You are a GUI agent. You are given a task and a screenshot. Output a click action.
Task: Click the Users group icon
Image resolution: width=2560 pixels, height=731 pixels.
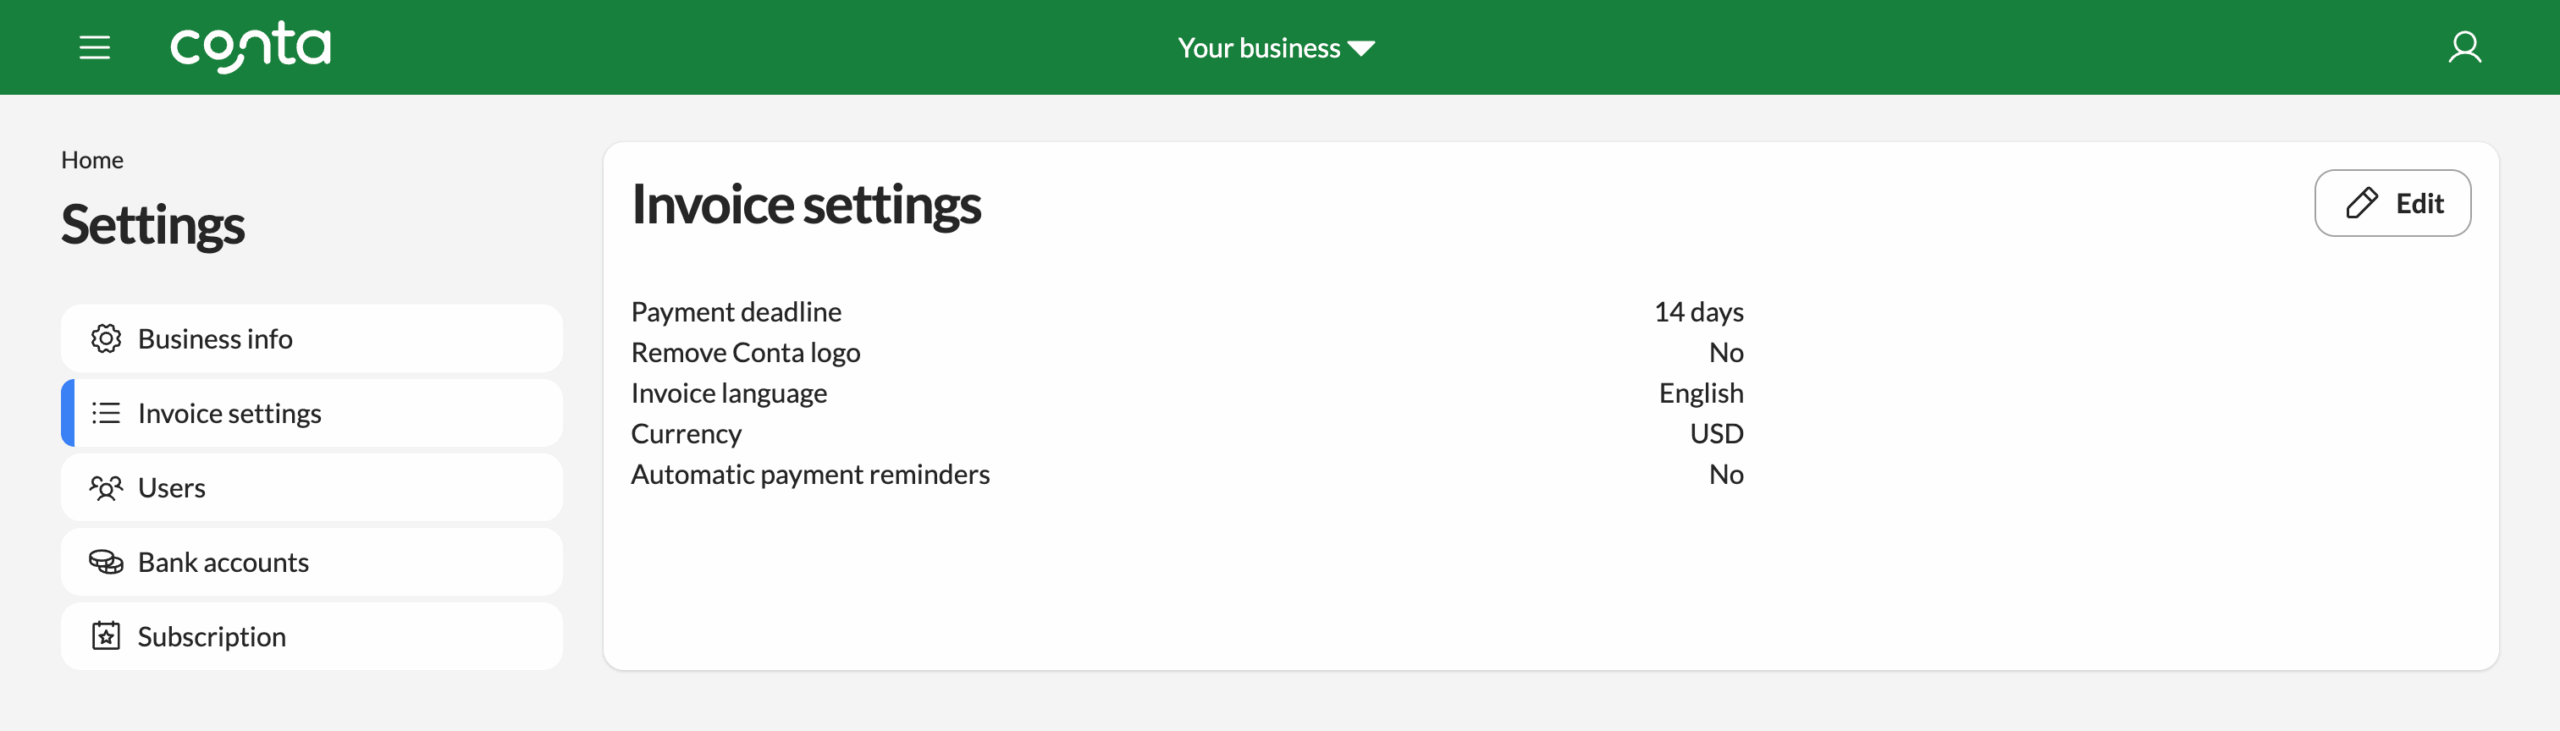coord(106,488)
